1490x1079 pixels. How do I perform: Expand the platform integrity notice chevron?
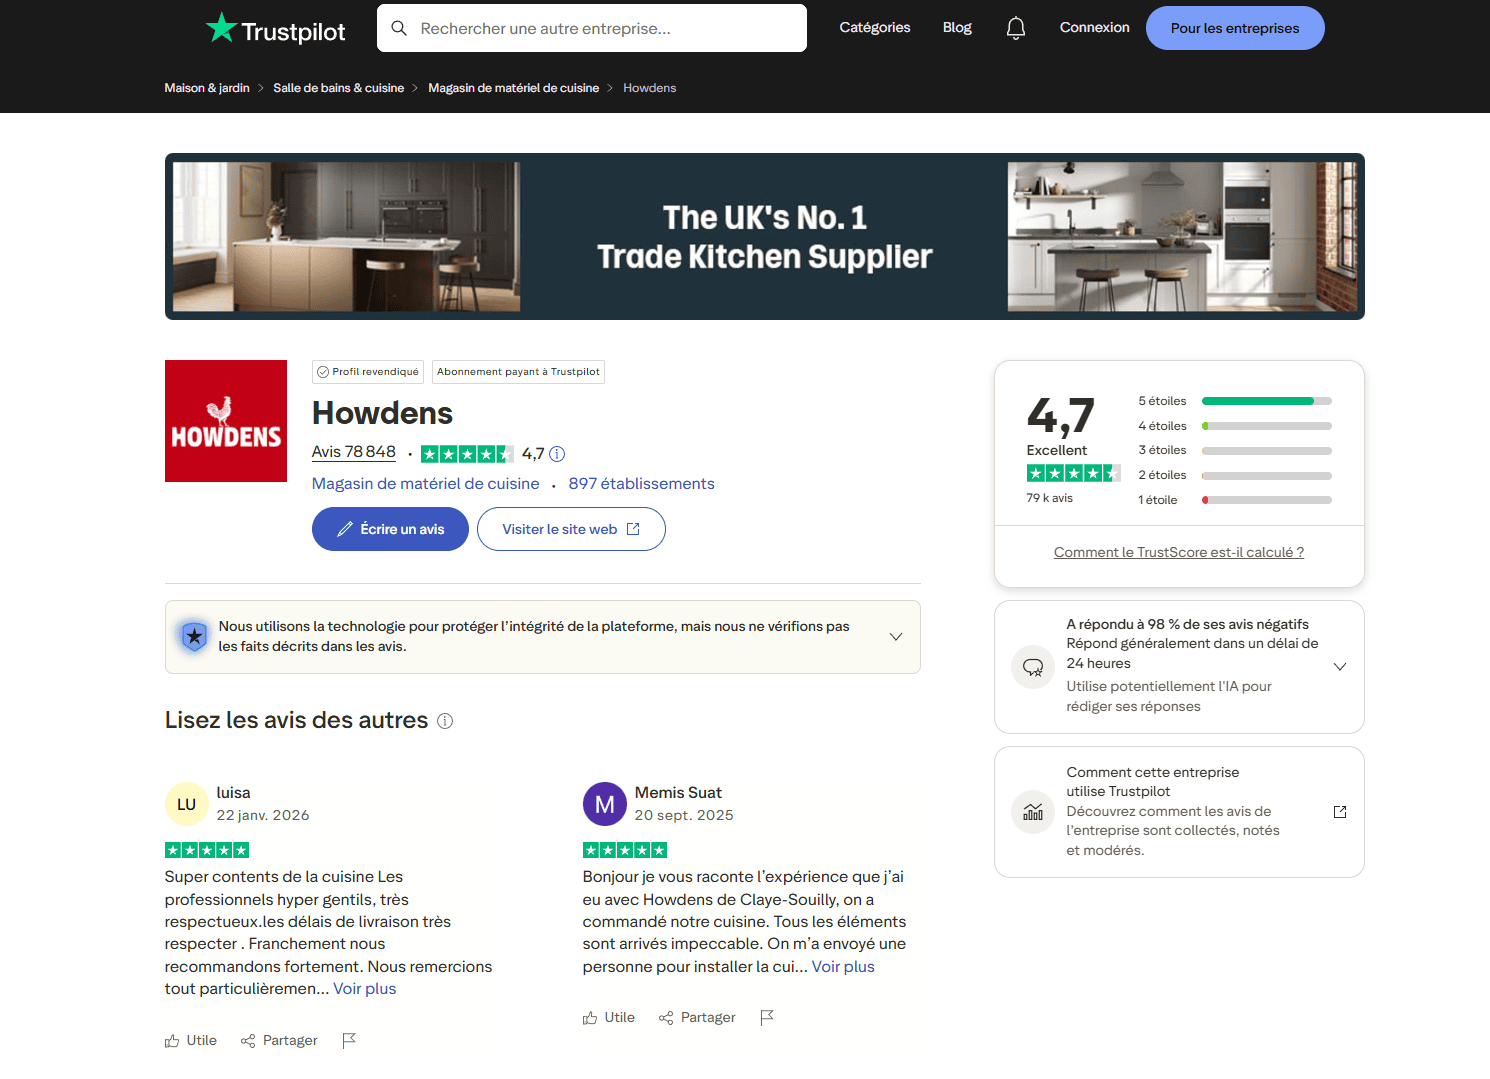pyautogui.click(x=896, y=637)
